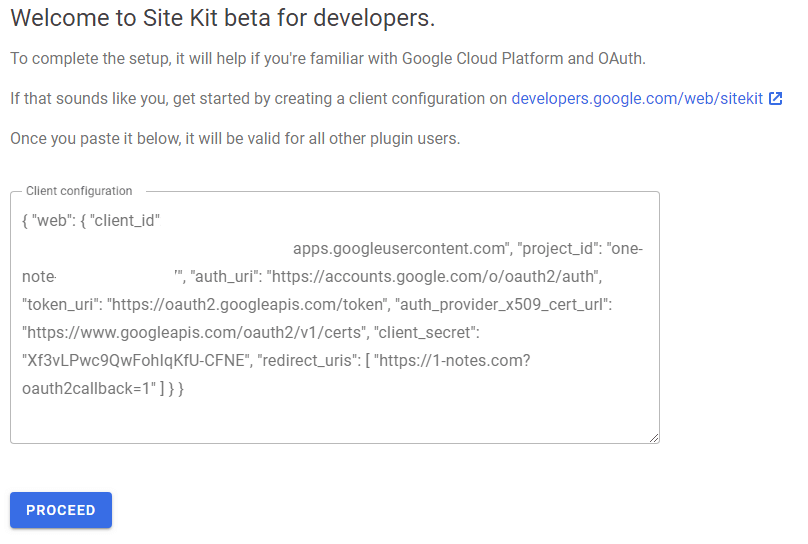Click 'apps.googleusercontent.com' in the configuration

(401, 249)
